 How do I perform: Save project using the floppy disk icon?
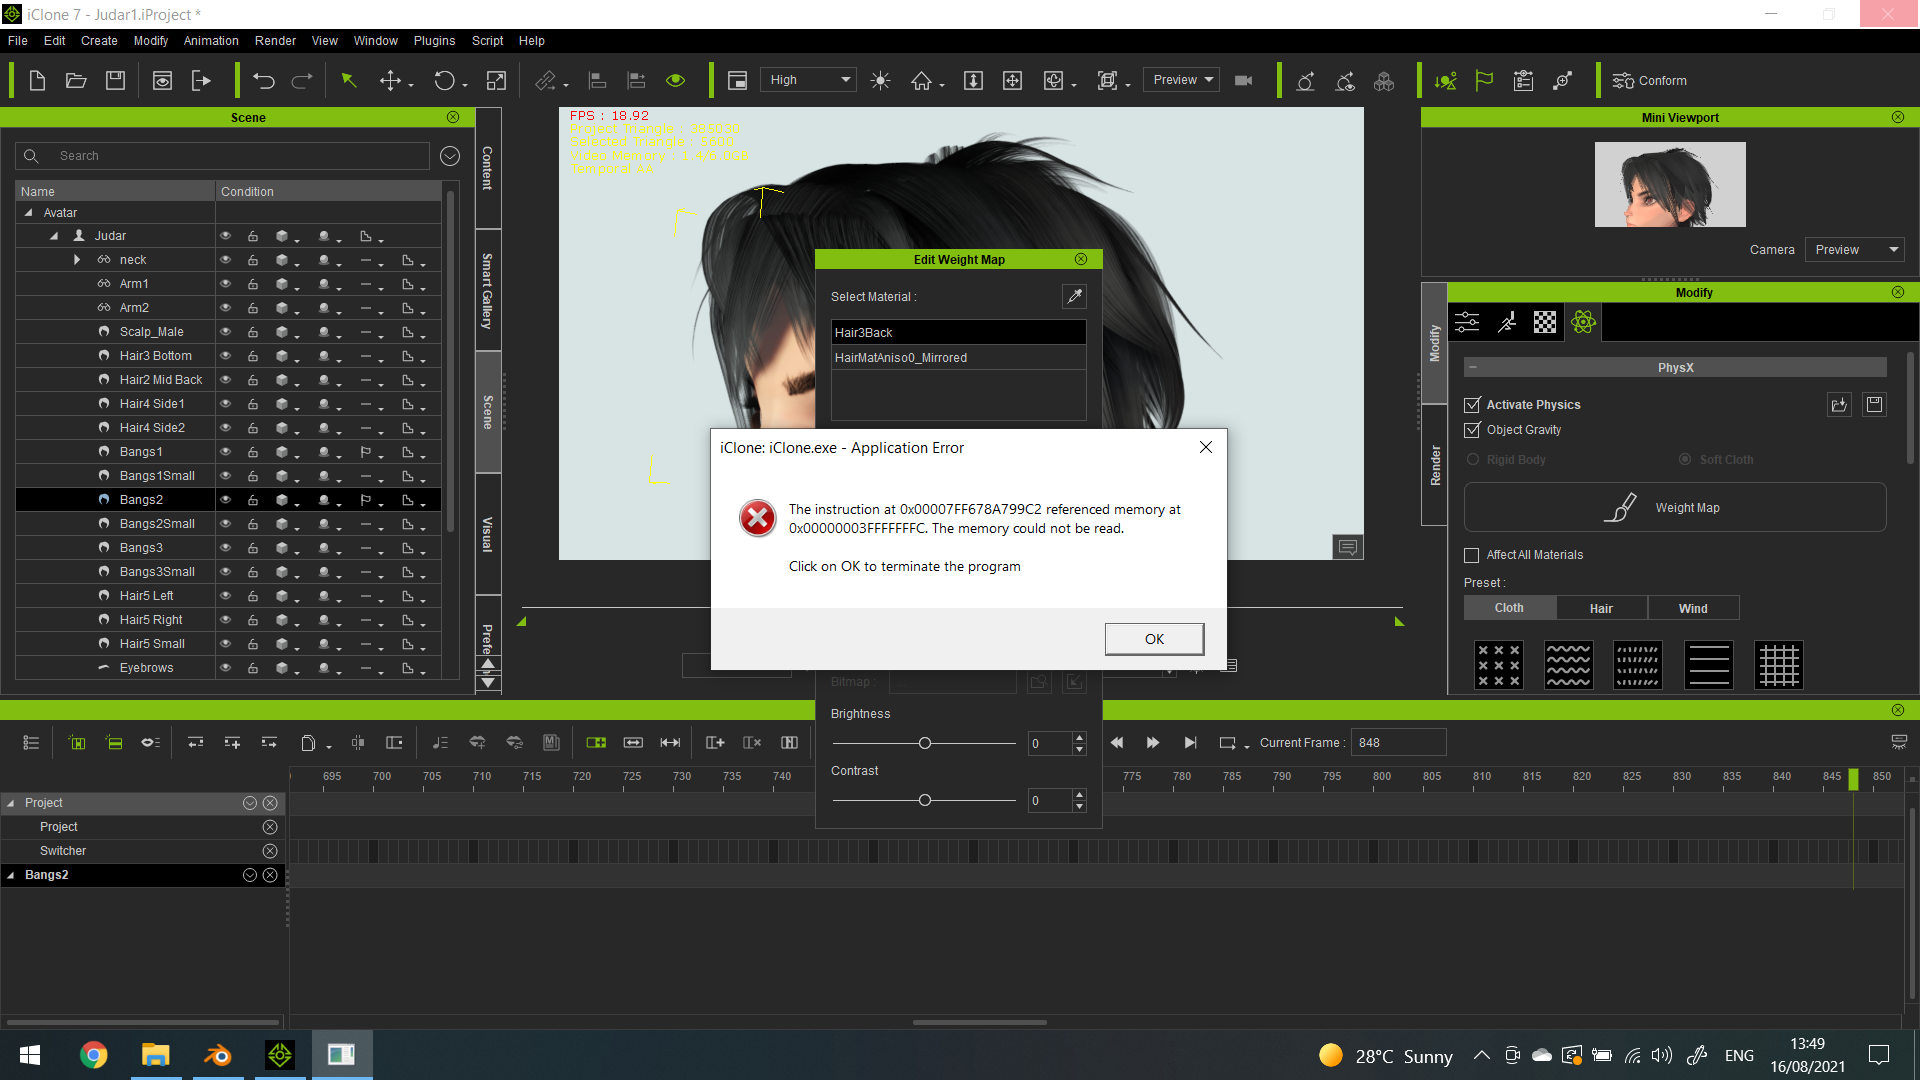click(116, 81)
